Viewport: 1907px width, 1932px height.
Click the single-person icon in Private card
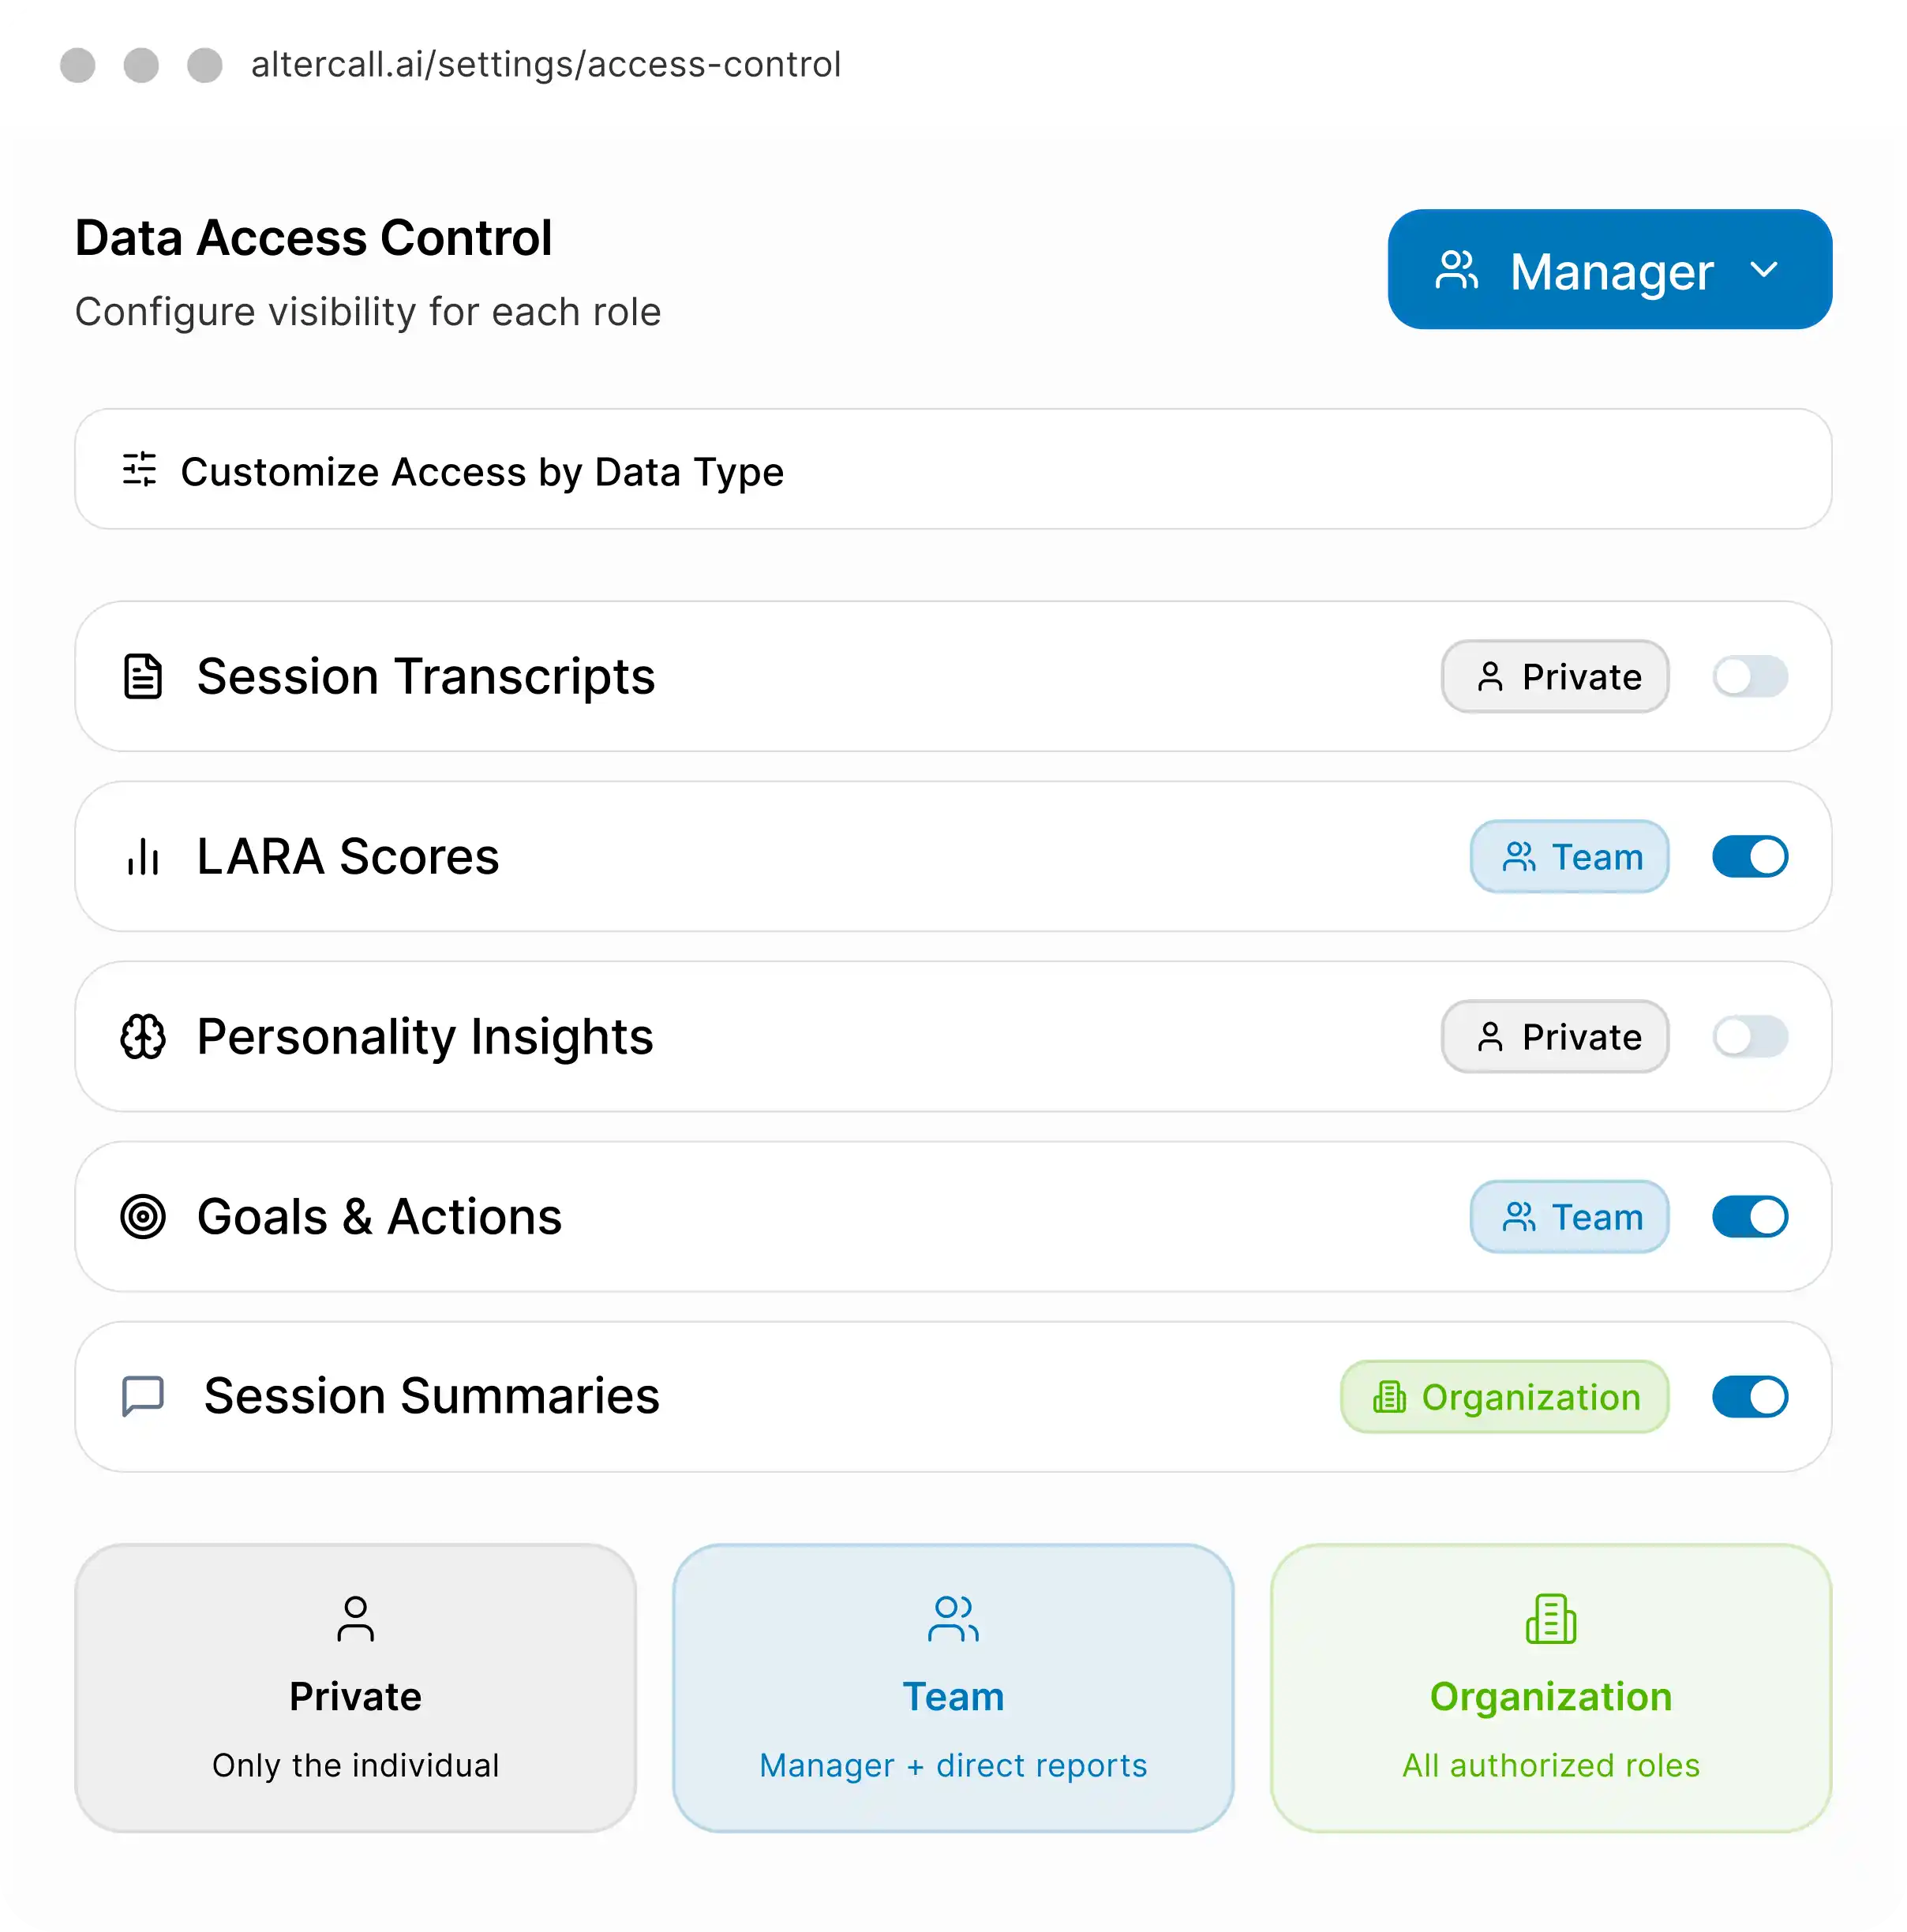point(355,1619)
